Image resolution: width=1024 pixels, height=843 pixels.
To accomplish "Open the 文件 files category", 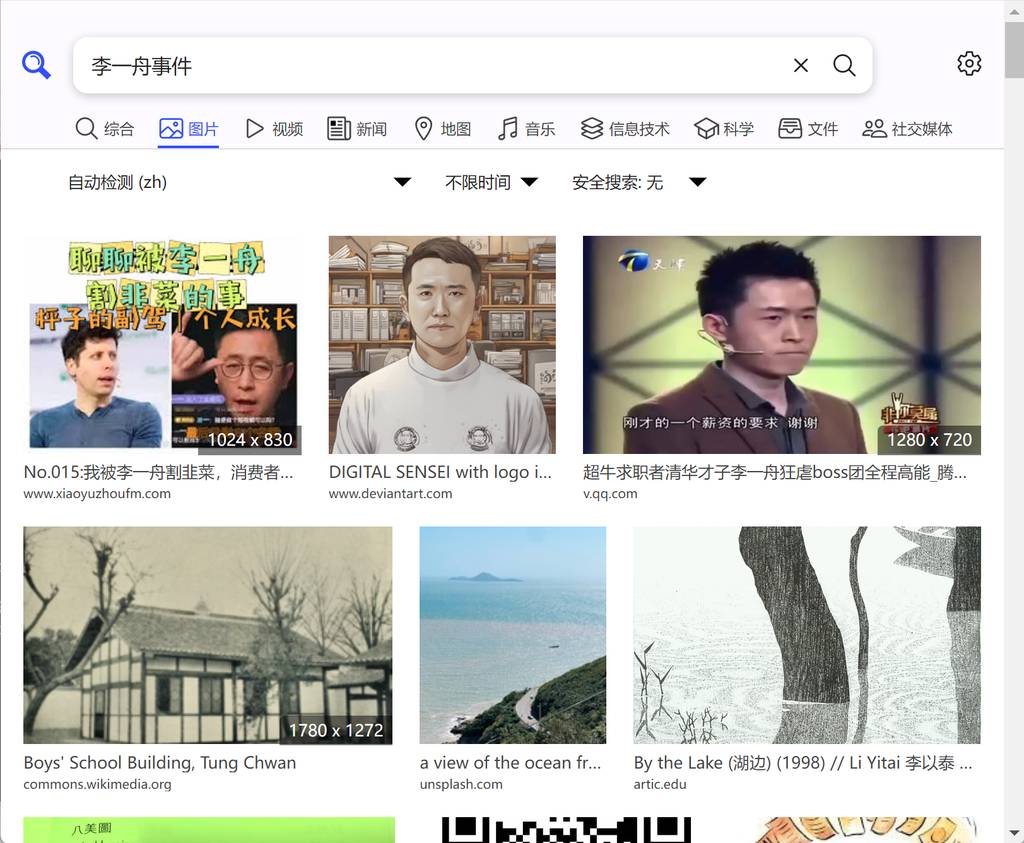I will click(x=808, y=129).
